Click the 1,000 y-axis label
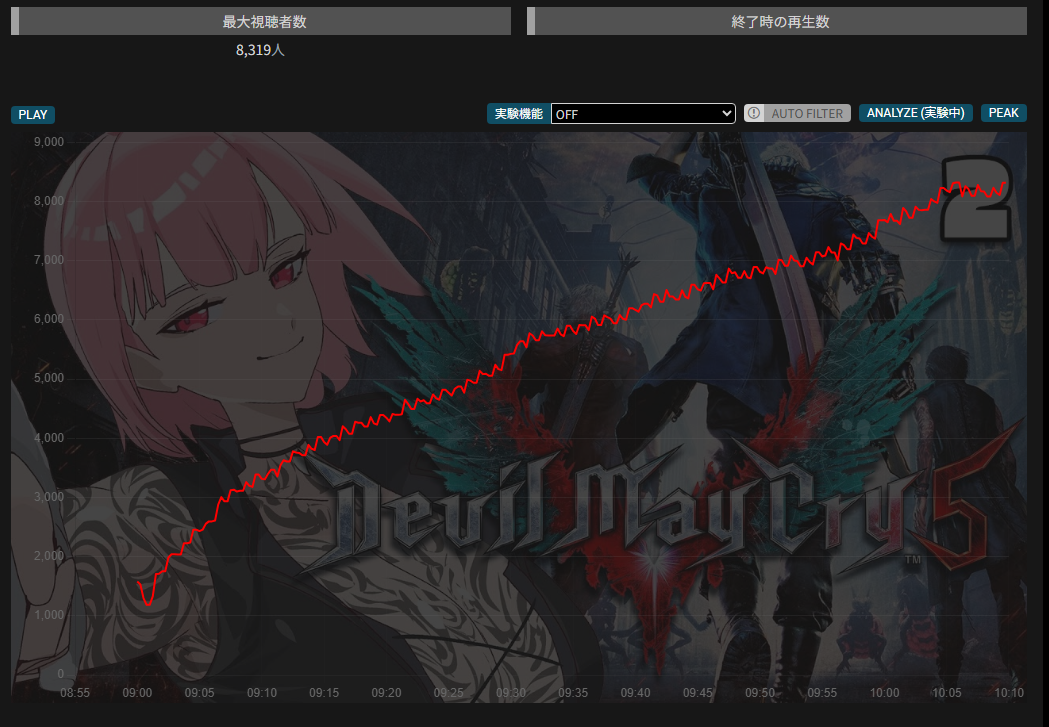This screenshot has width=1049, height=727. [x=49, y=615]
